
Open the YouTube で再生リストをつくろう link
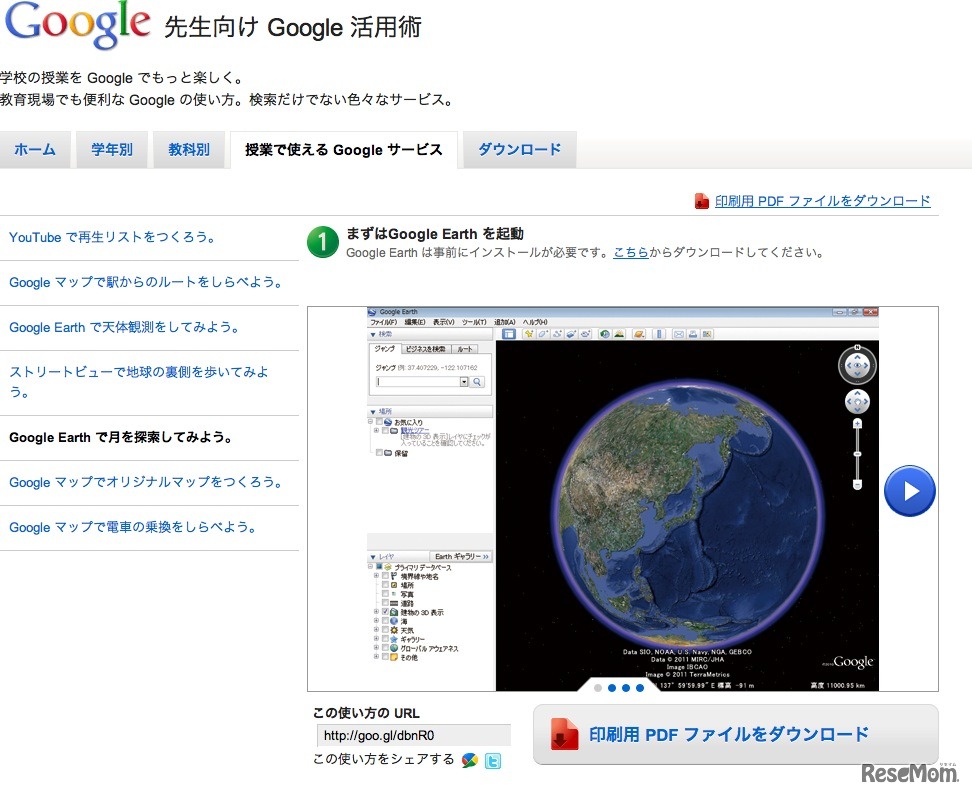[x=113, y=238]
